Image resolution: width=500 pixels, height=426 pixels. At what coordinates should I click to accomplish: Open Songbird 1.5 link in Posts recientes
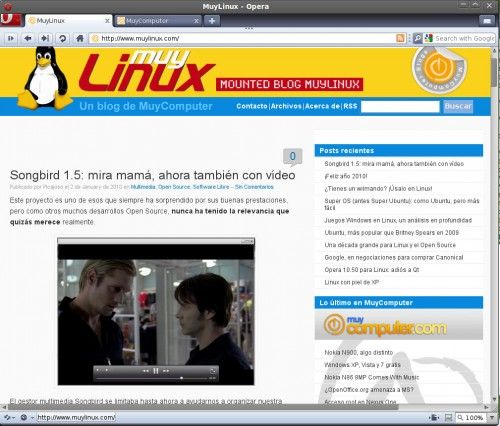[x=394, y=164]
